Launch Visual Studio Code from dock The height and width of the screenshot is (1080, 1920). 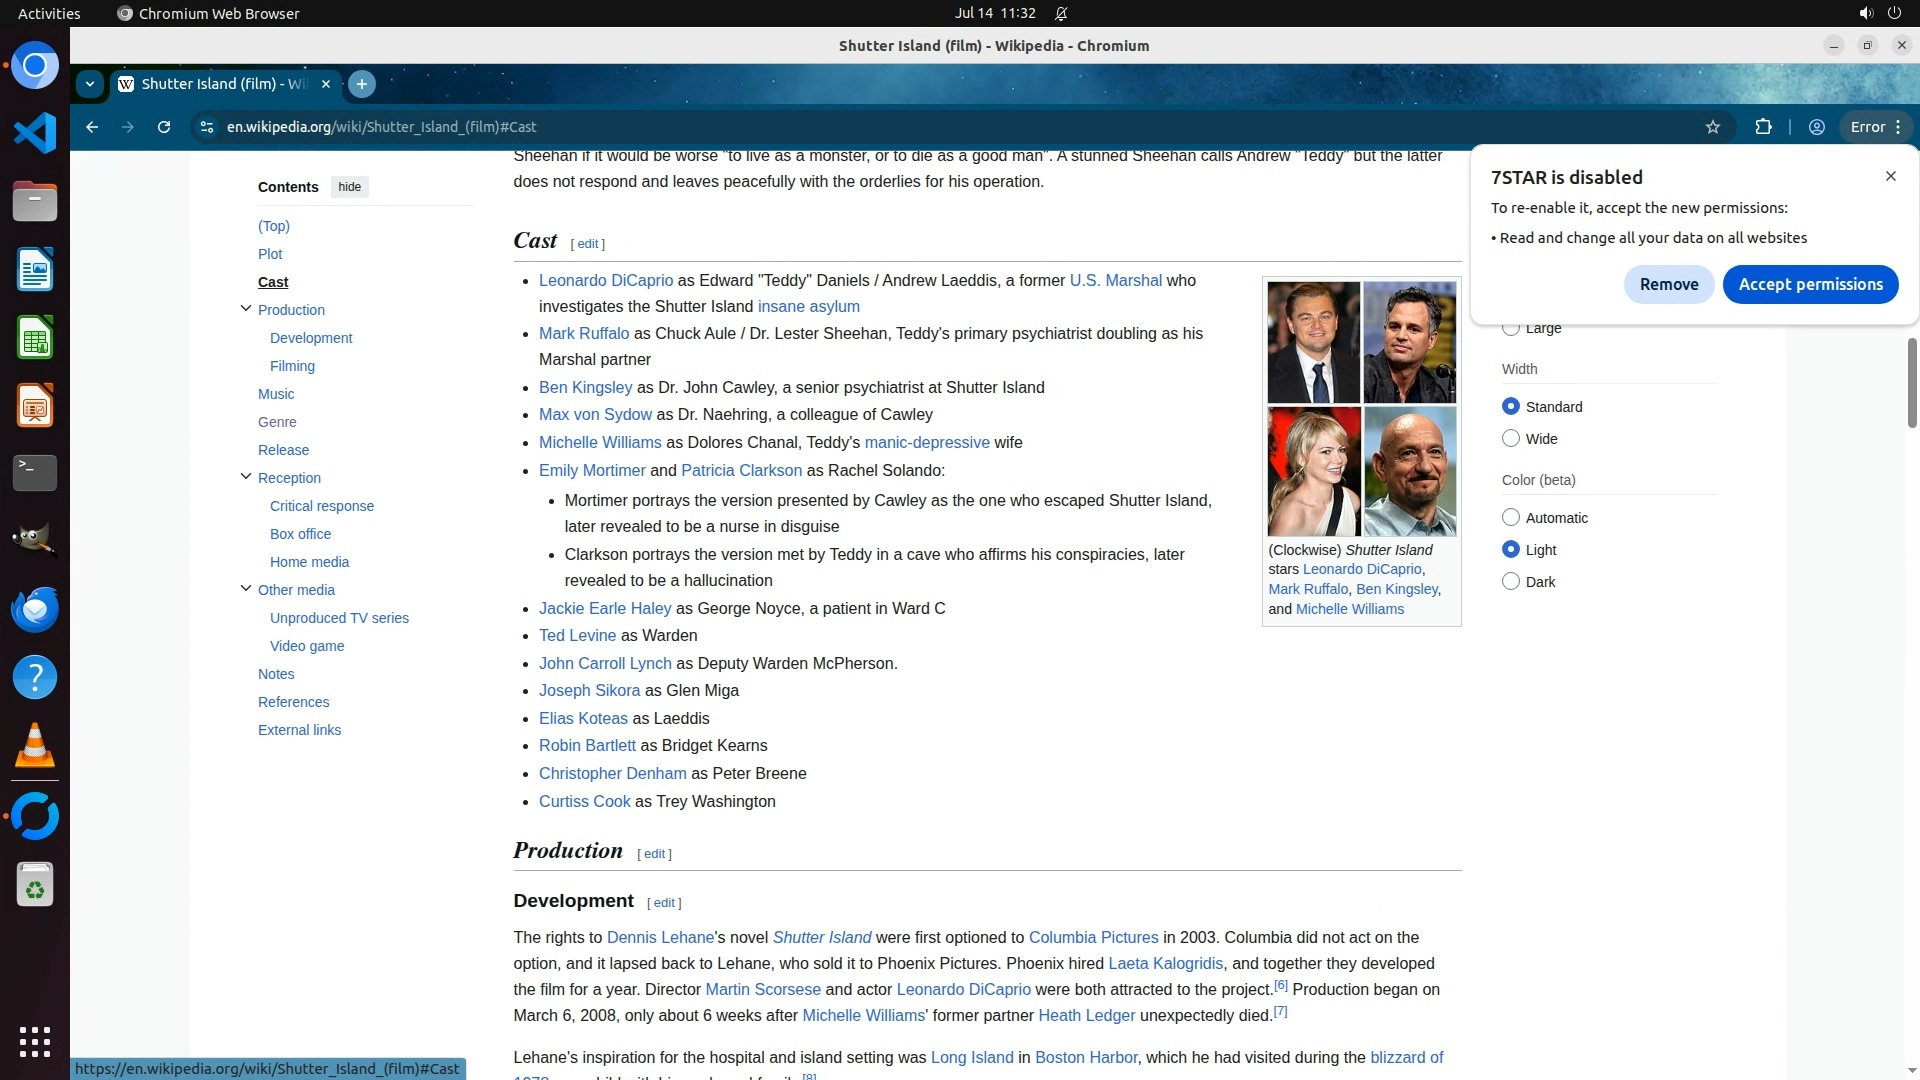(x=35, y=133)
